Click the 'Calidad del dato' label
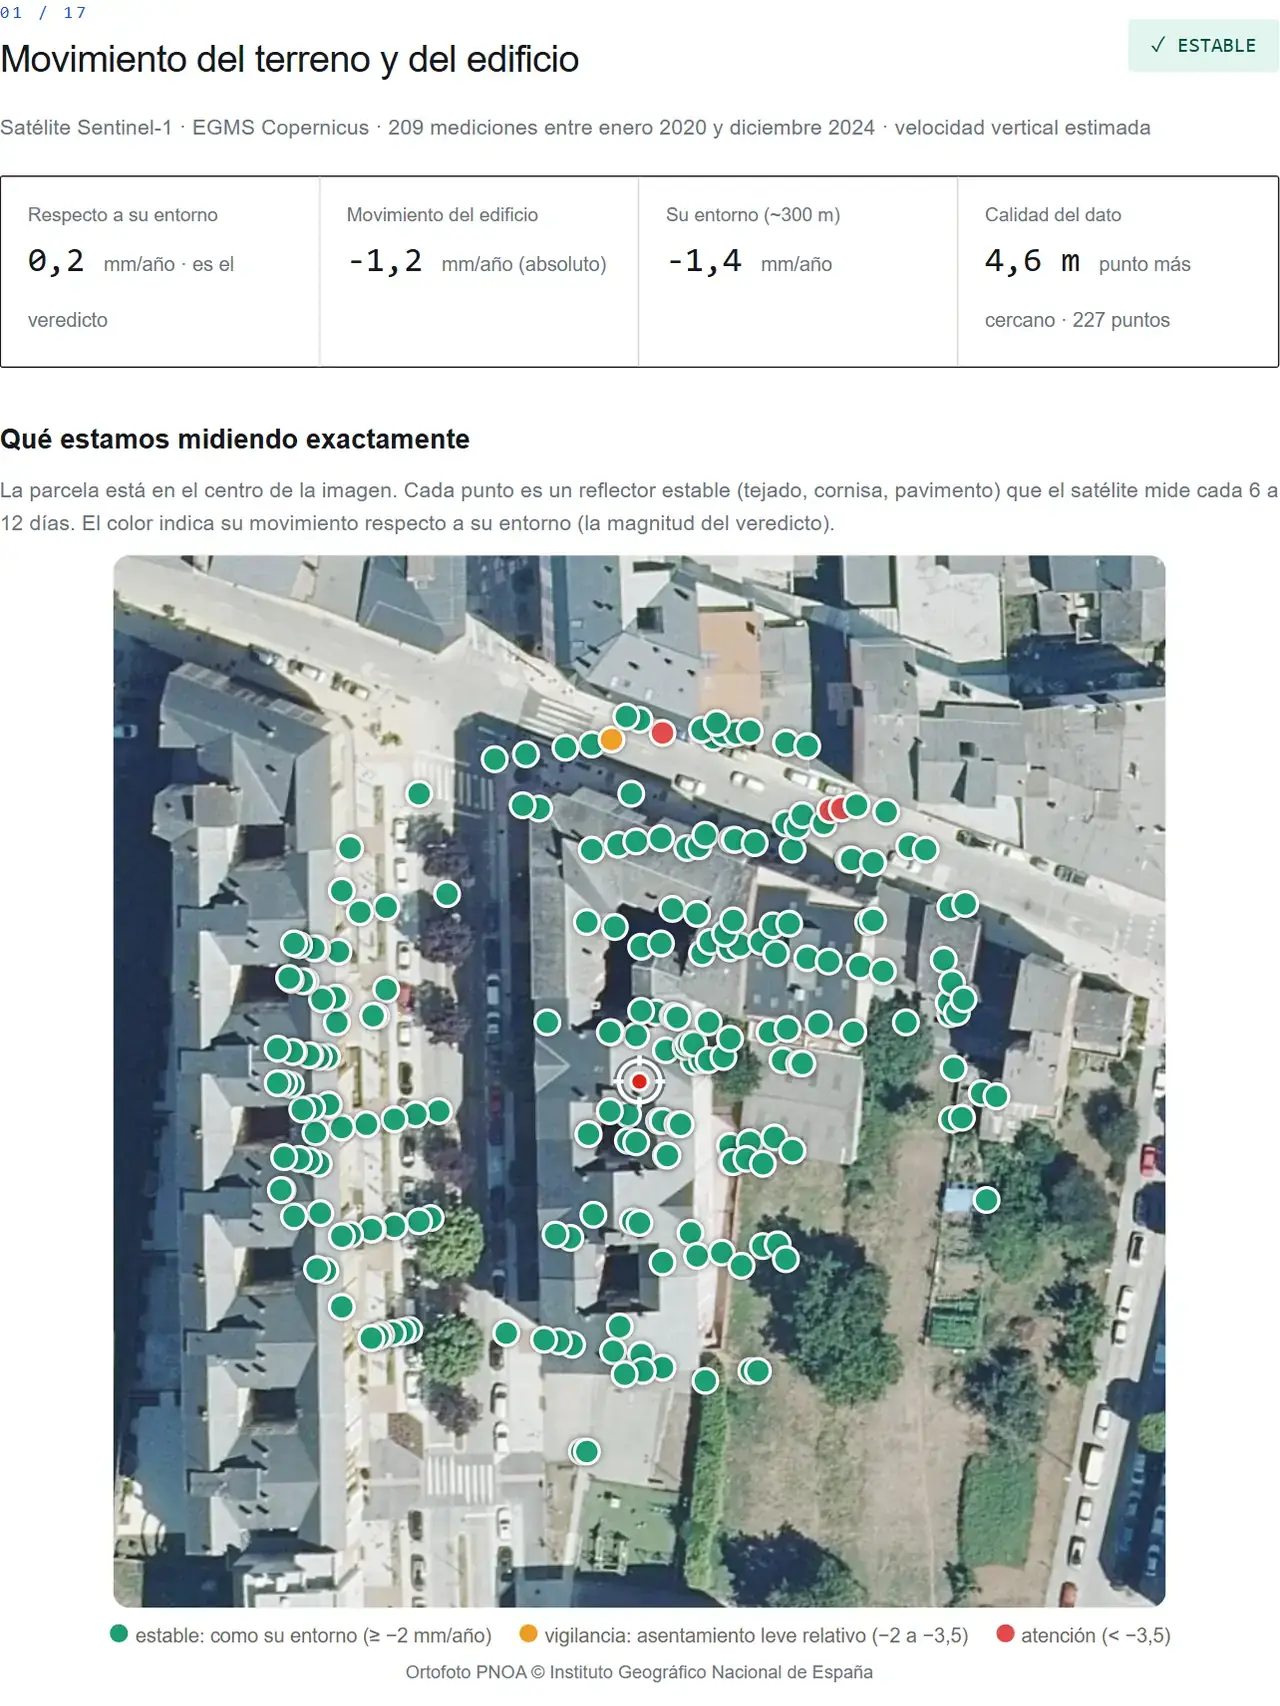The image size is (1280, 1706). [1053, 215]
